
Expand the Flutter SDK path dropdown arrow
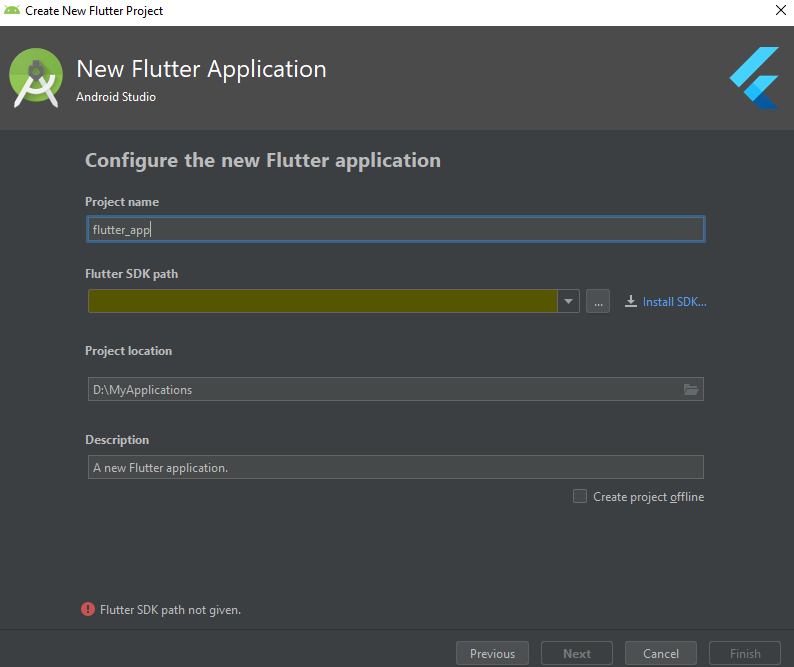tap(568, 301)
